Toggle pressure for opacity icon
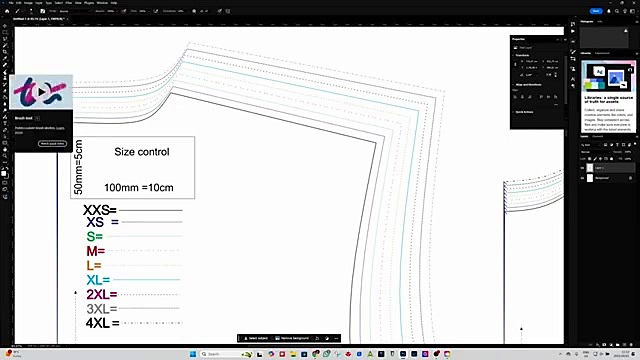Screen dimensions: 640x360 (x=124, y=11)
